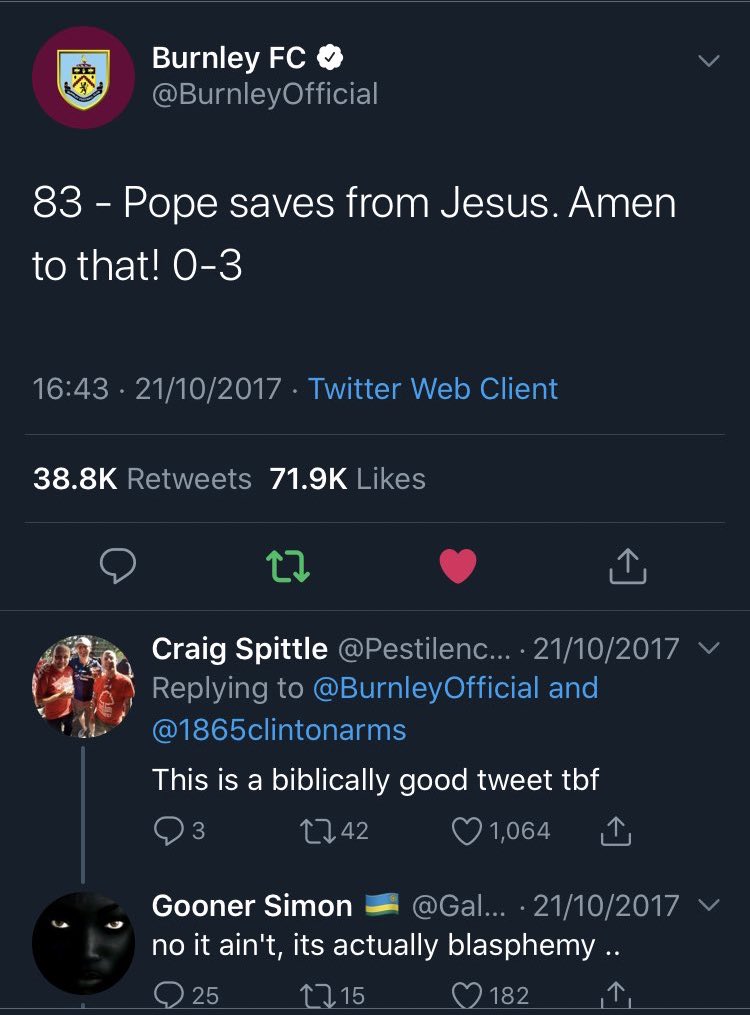Reply to Craig Spittle's tweet
Image resolution: width=750 pixels, height=1015 pixels.
tap(168, 831)
